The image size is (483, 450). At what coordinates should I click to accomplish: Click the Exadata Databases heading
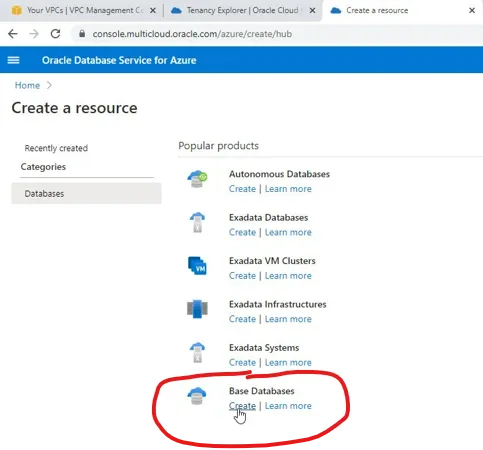pyautogui.click(x=268, y=218)
